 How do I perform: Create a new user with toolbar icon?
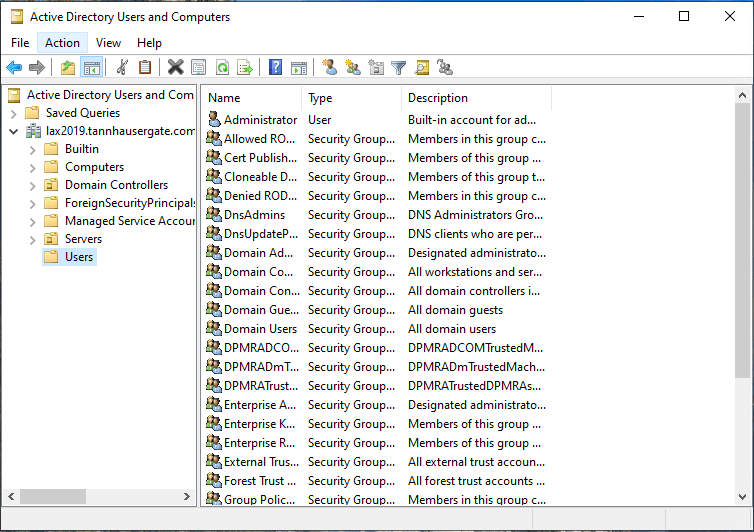tap(329, 68)
